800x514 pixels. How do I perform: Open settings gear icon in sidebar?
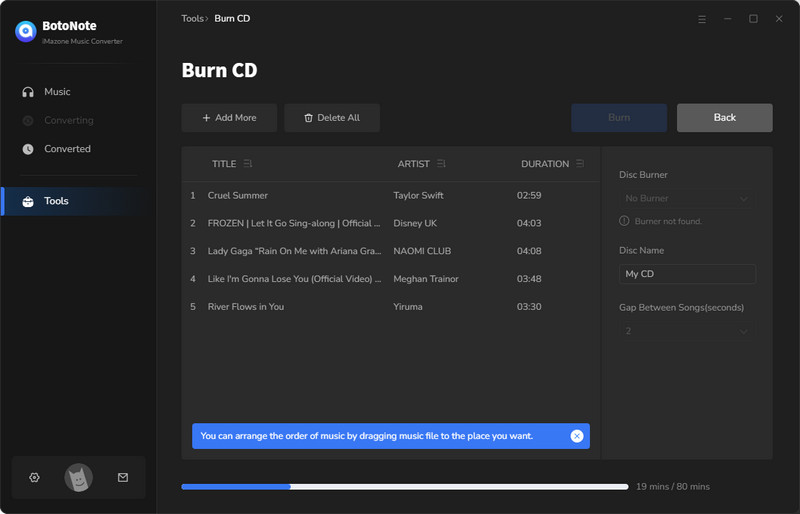[x=34, y=477]
